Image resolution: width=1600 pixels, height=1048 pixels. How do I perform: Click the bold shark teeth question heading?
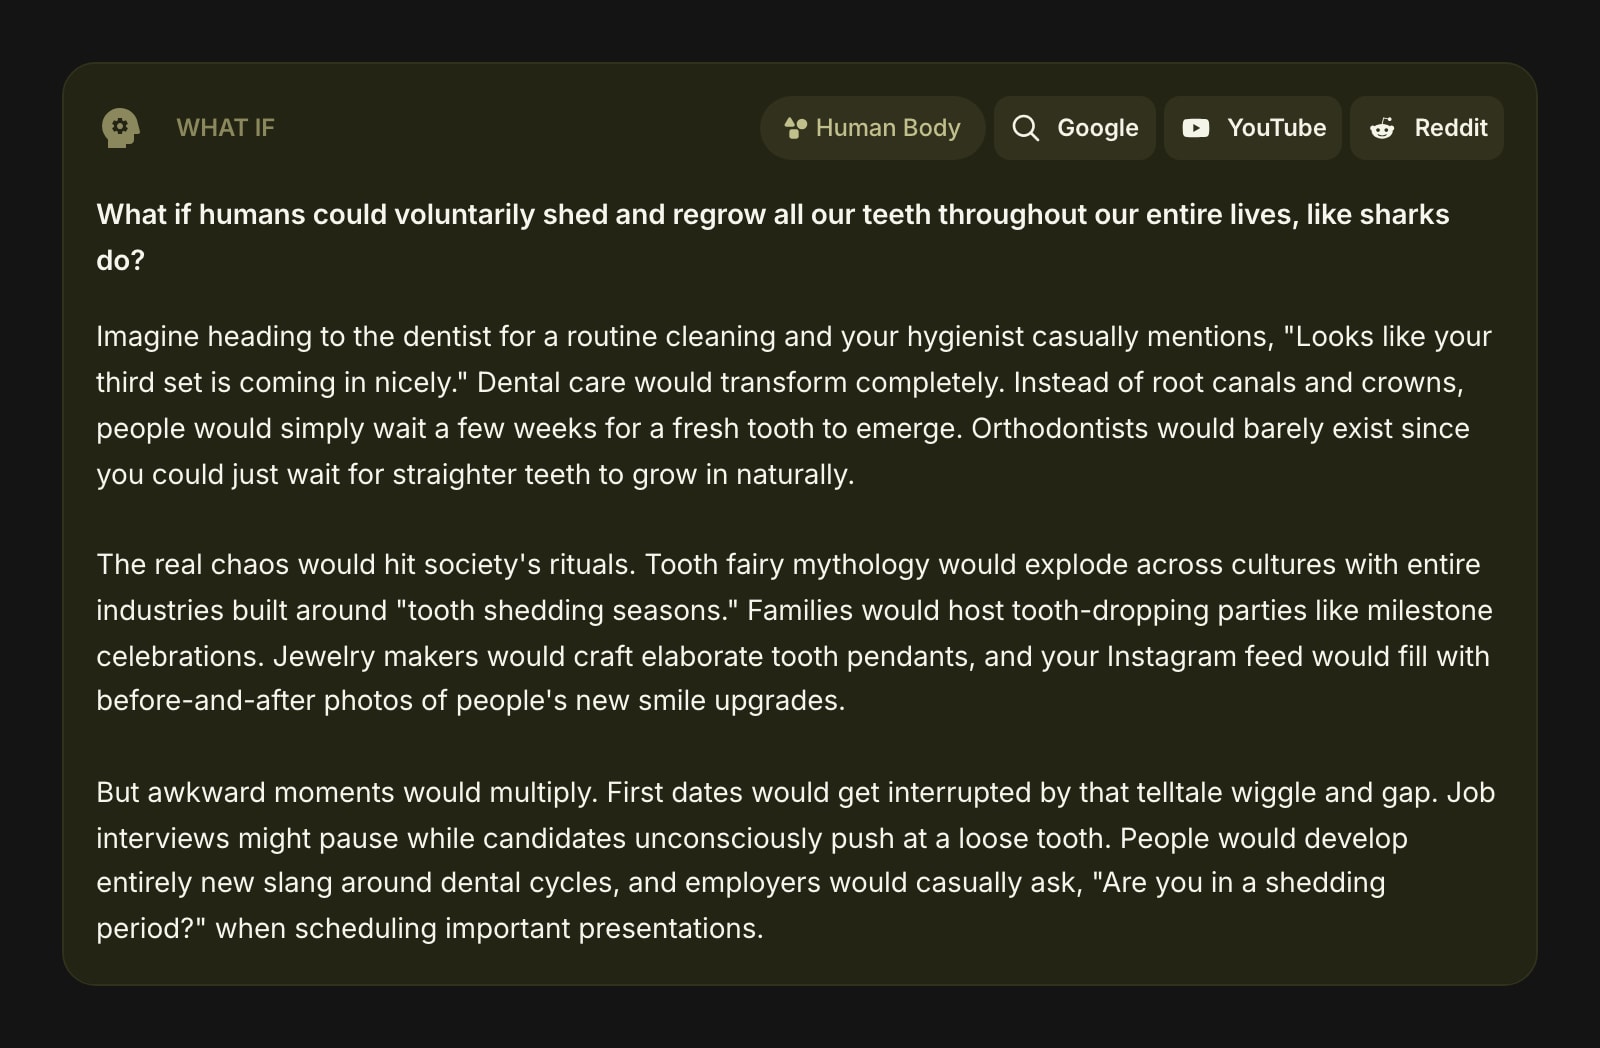click(772, 237)
